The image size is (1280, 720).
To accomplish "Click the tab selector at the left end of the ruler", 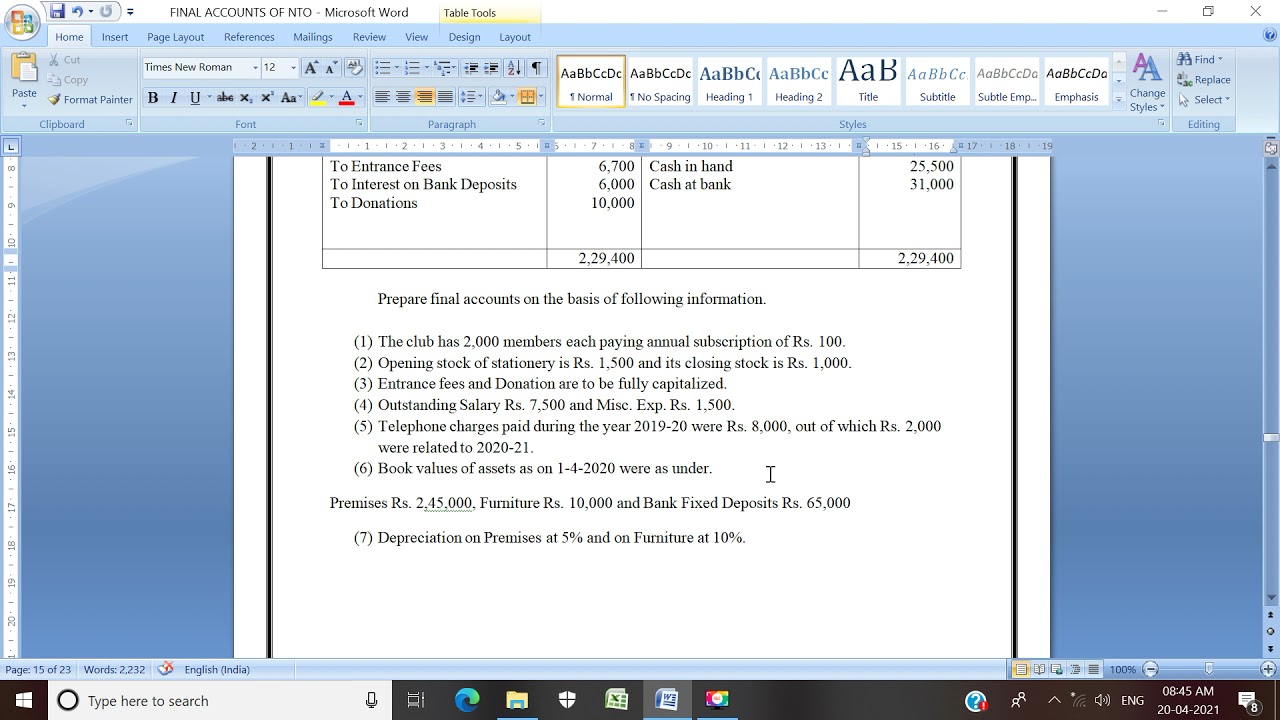I will 11,147.
